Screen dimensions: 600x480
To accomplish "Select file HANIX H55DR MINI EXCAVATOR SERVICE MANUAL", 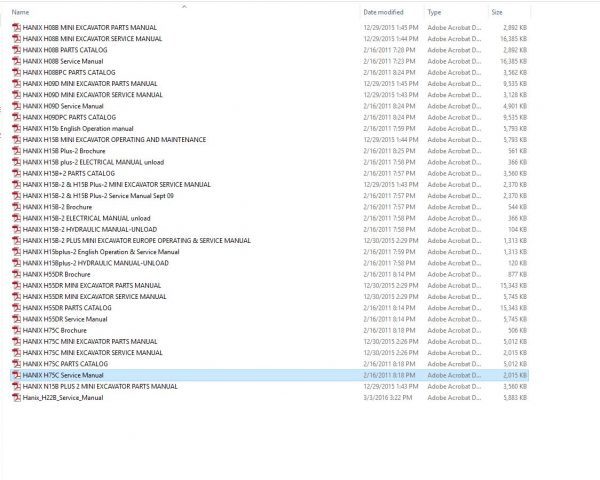I will coord(269,297).
